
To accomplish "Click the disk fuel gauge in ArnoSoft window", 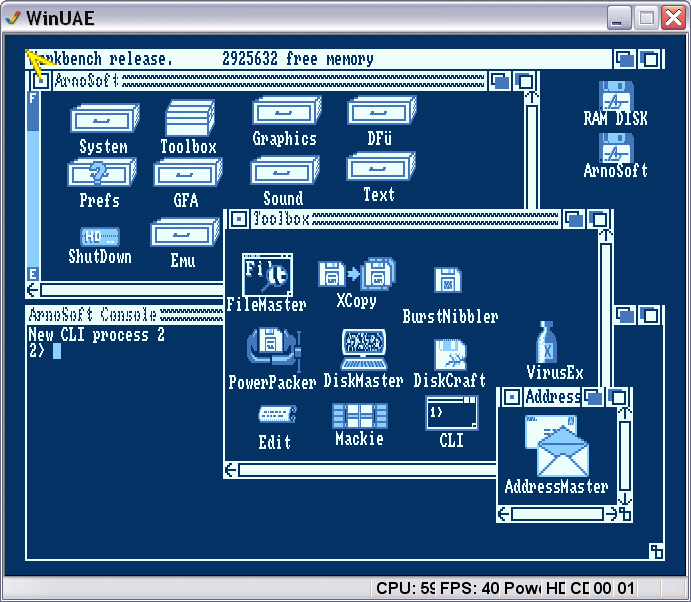I will 33,186.
